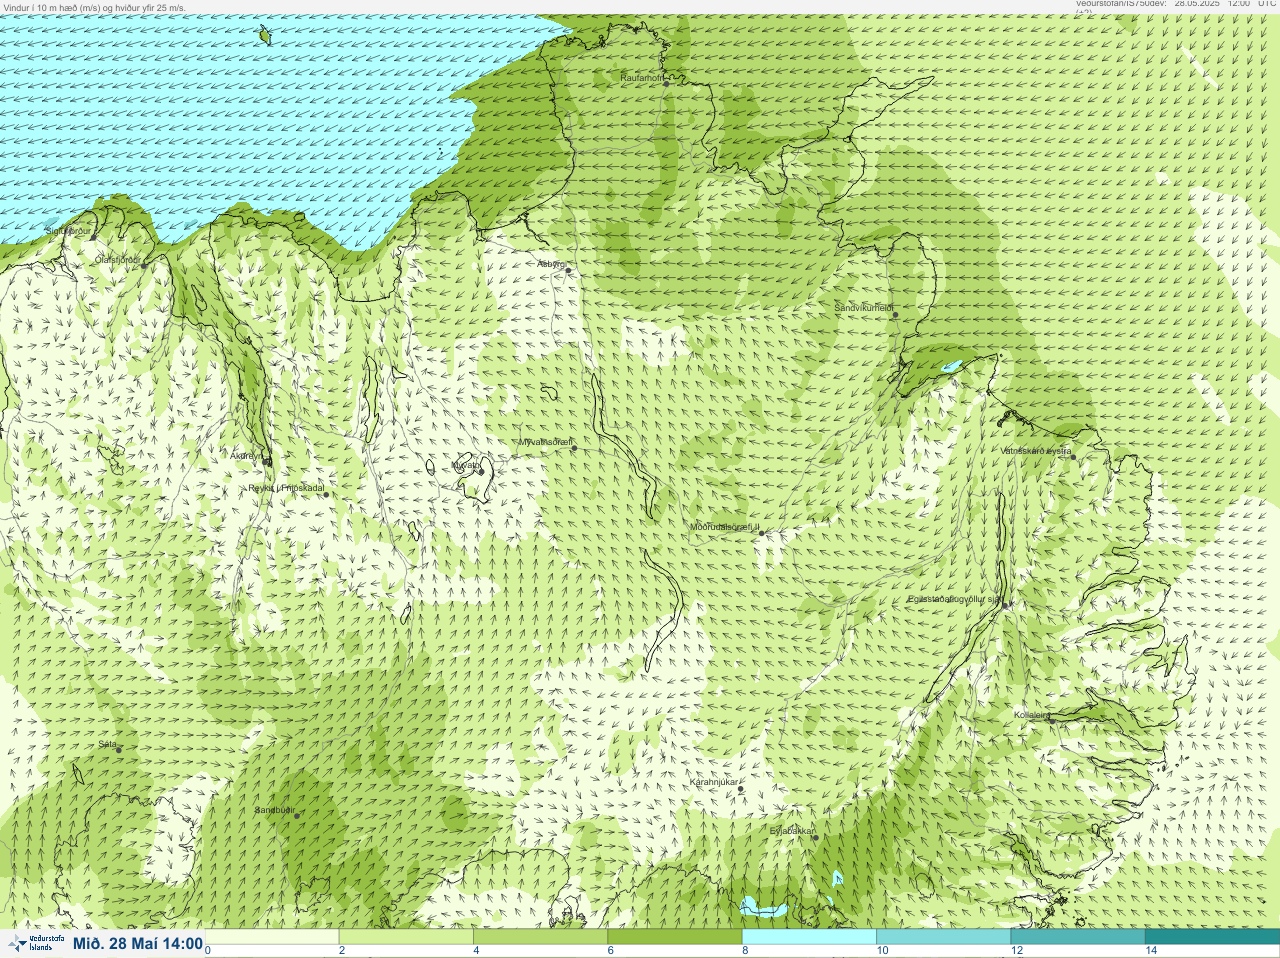Click the Ólafsfjörður station label
1280x958 pixels.
tap(118, 259)
